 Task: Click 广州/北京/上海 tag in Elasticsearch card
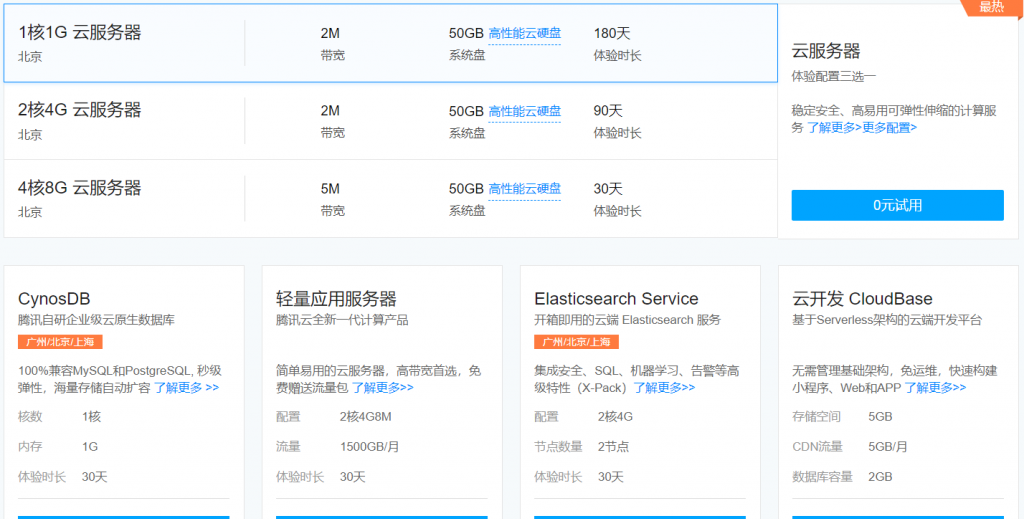click(577, 342)
